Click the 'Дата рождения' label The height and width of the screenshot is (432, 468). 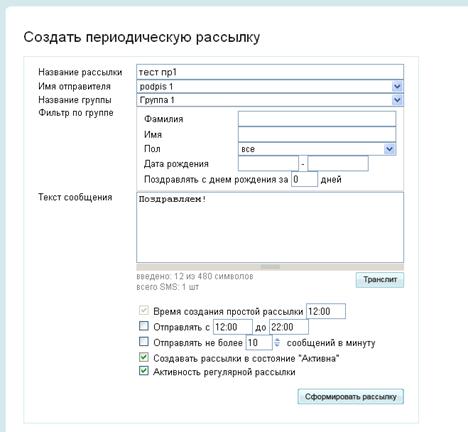(176, 164)
